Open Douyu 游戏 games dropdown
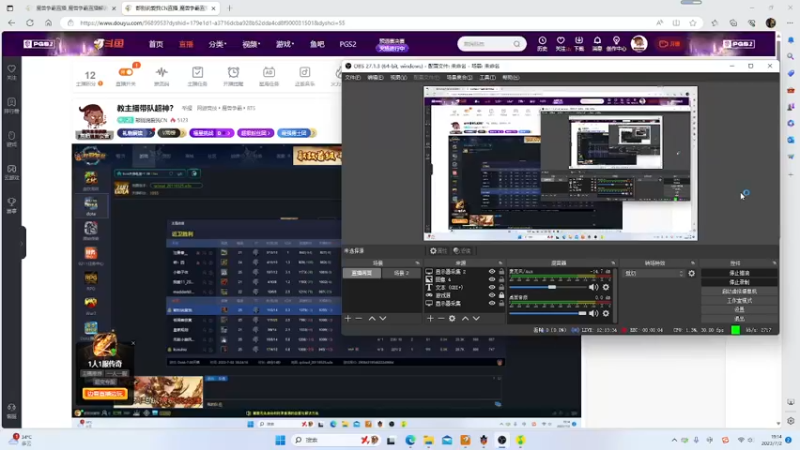Screen dimensions: 800x450 point(285,44)
